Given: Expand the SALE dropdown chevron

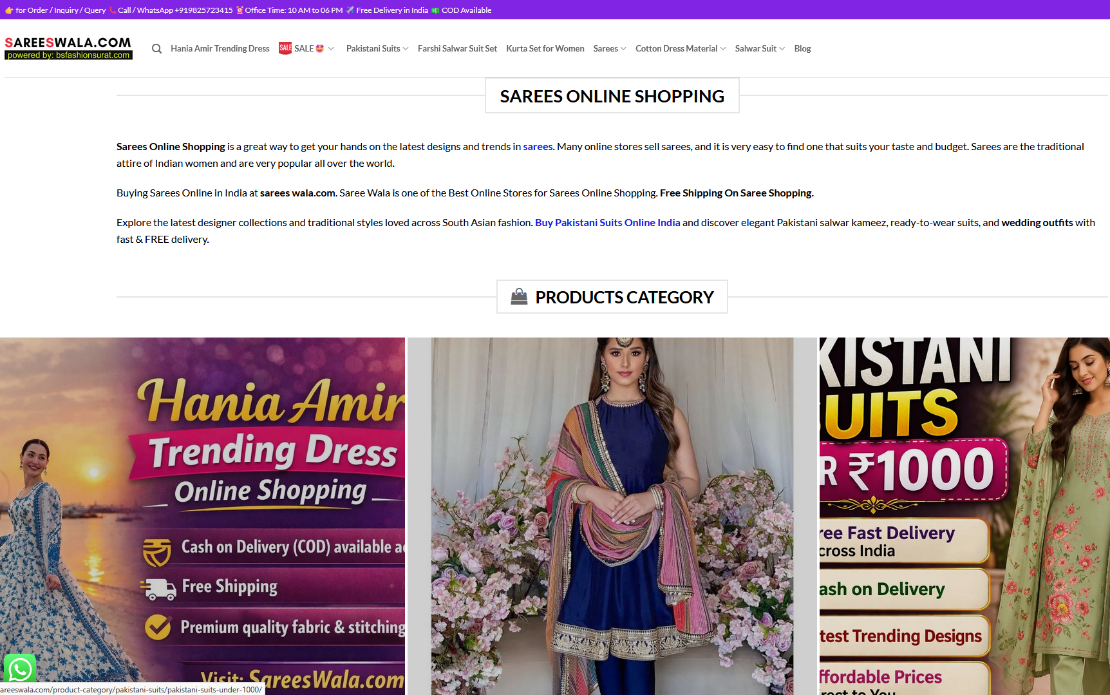Looking at the screenshot, I should (x=331, y=49).
